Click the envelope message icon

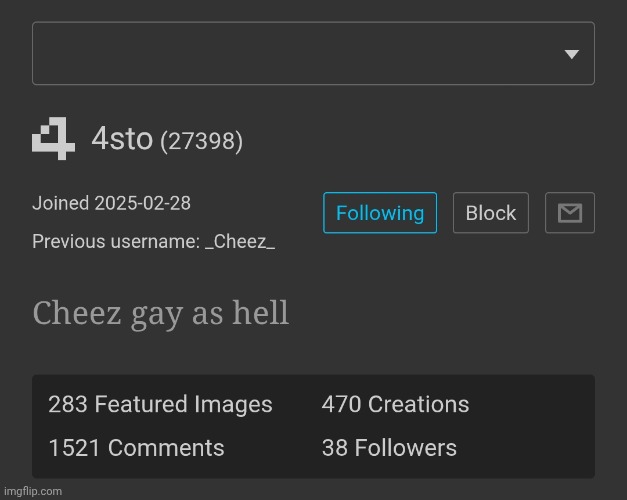pyautogui.click(x=570, y=213)
